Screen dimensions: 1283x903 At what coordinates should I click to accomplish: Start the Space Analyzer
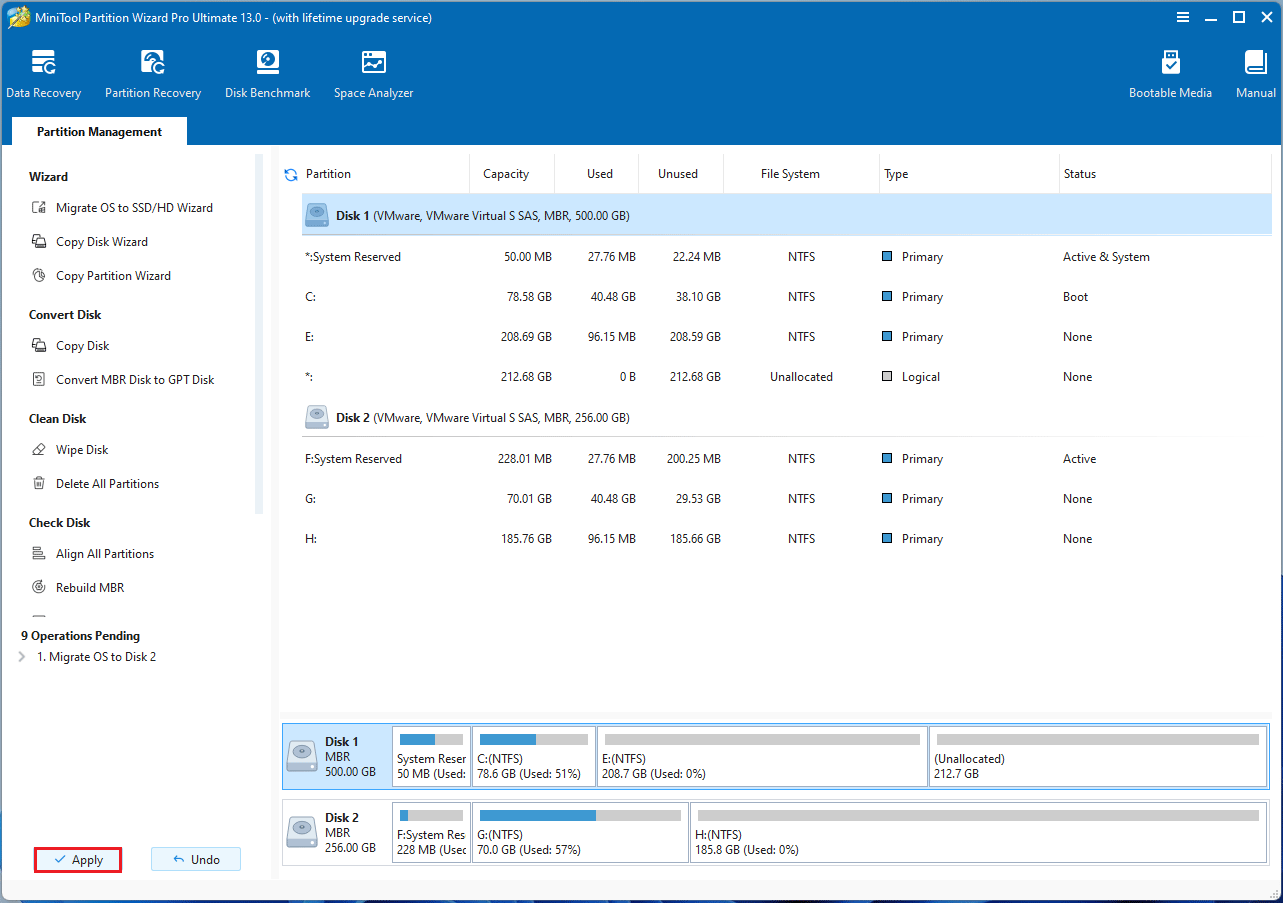coord(373,72)
